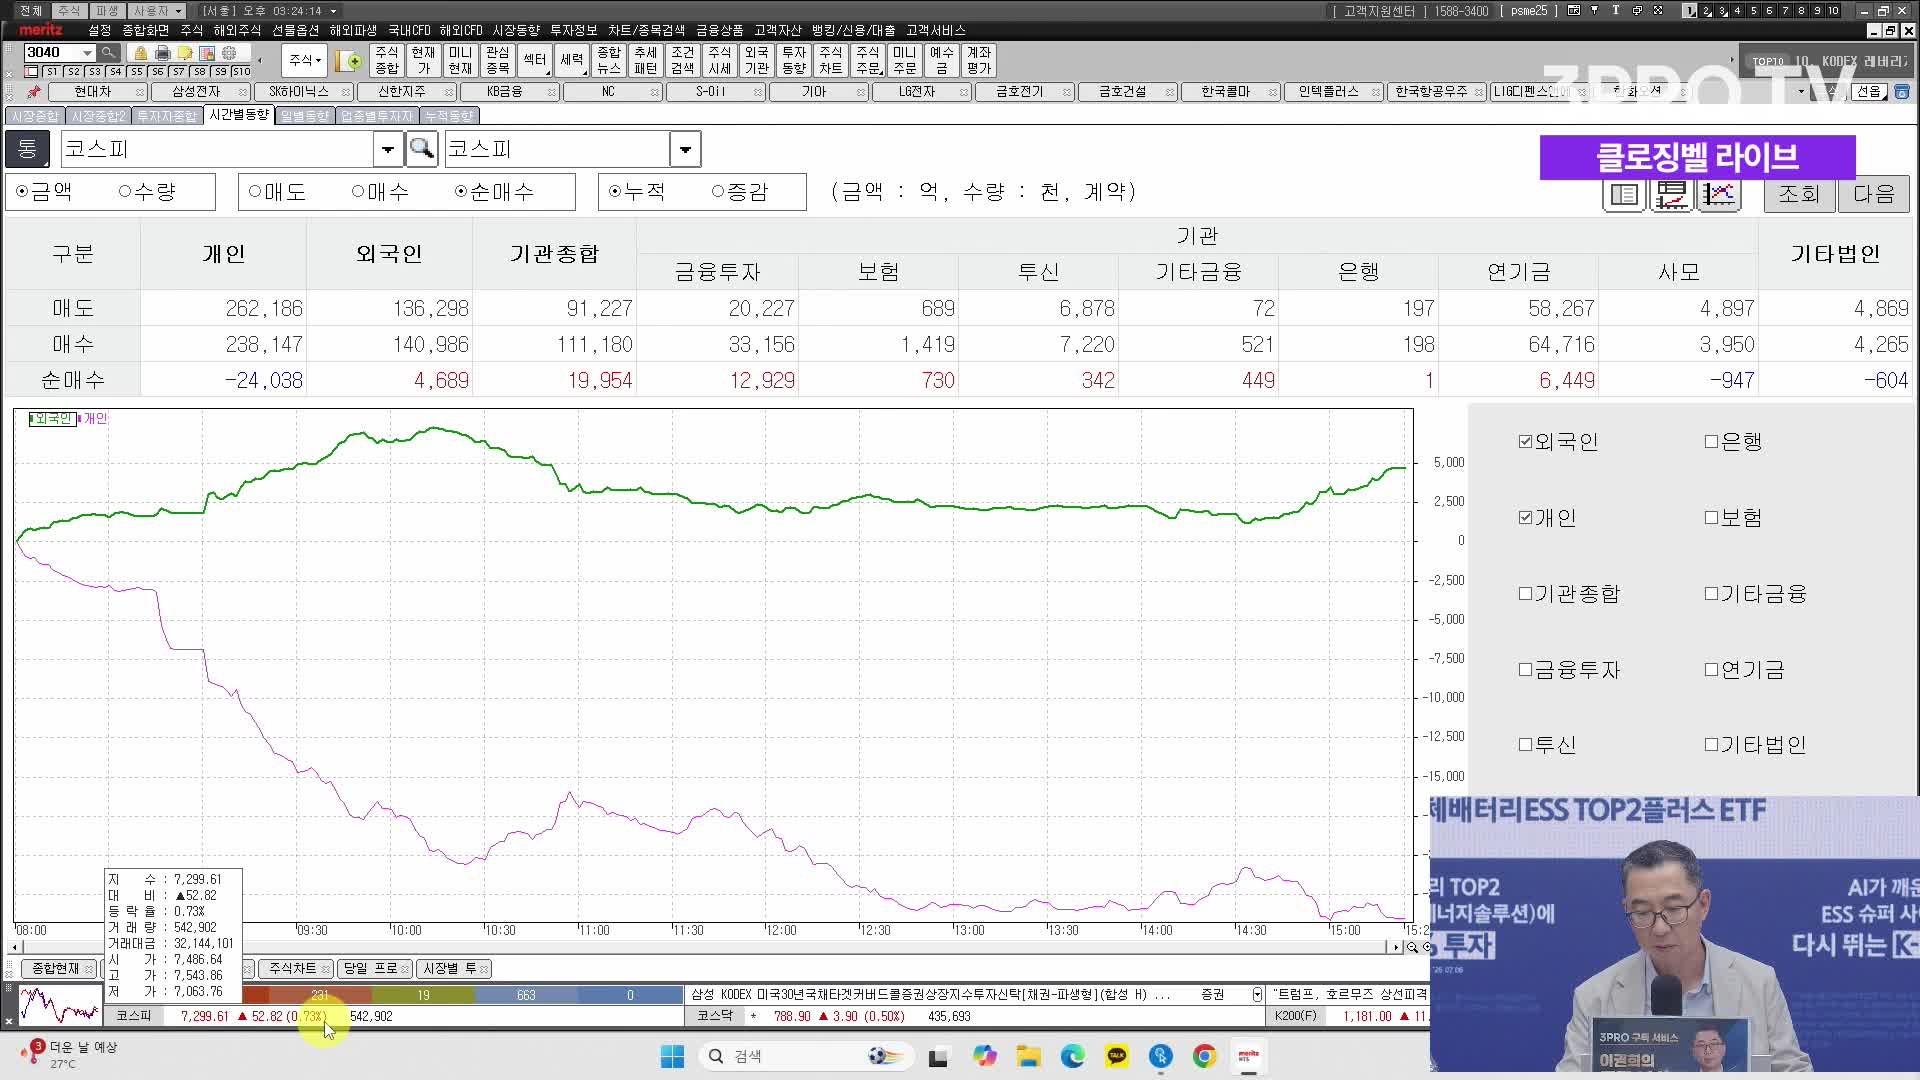Image resolution: width=1920 pixels, height=1080 pixels.
Task: Open the second 코스피 combo box dropdown arrow
Action: (686, 149)
